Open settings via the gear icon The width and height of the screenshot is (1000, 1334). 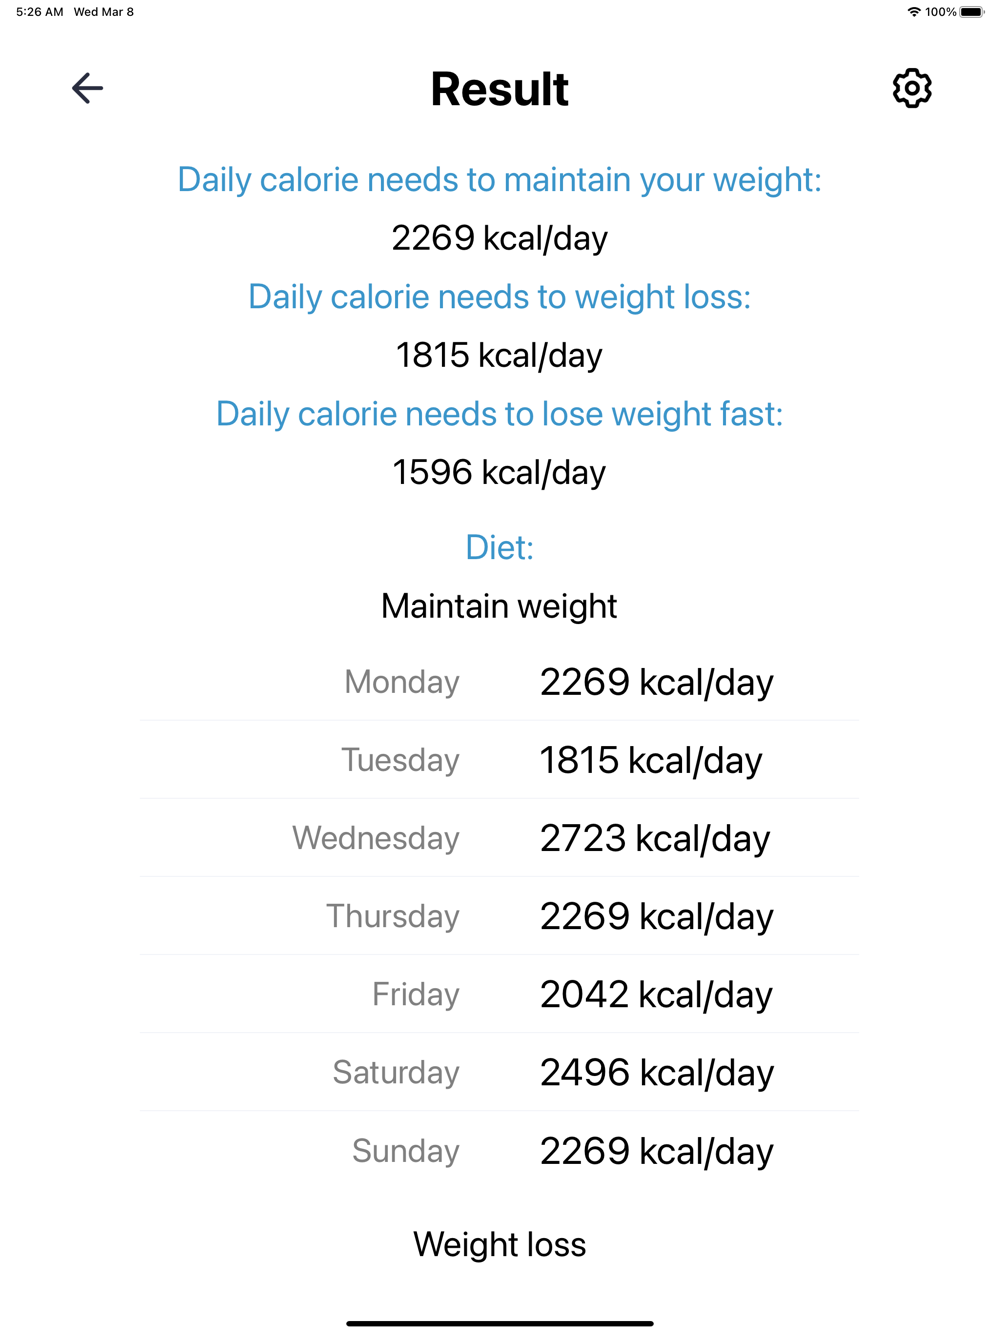click(912, 88)
